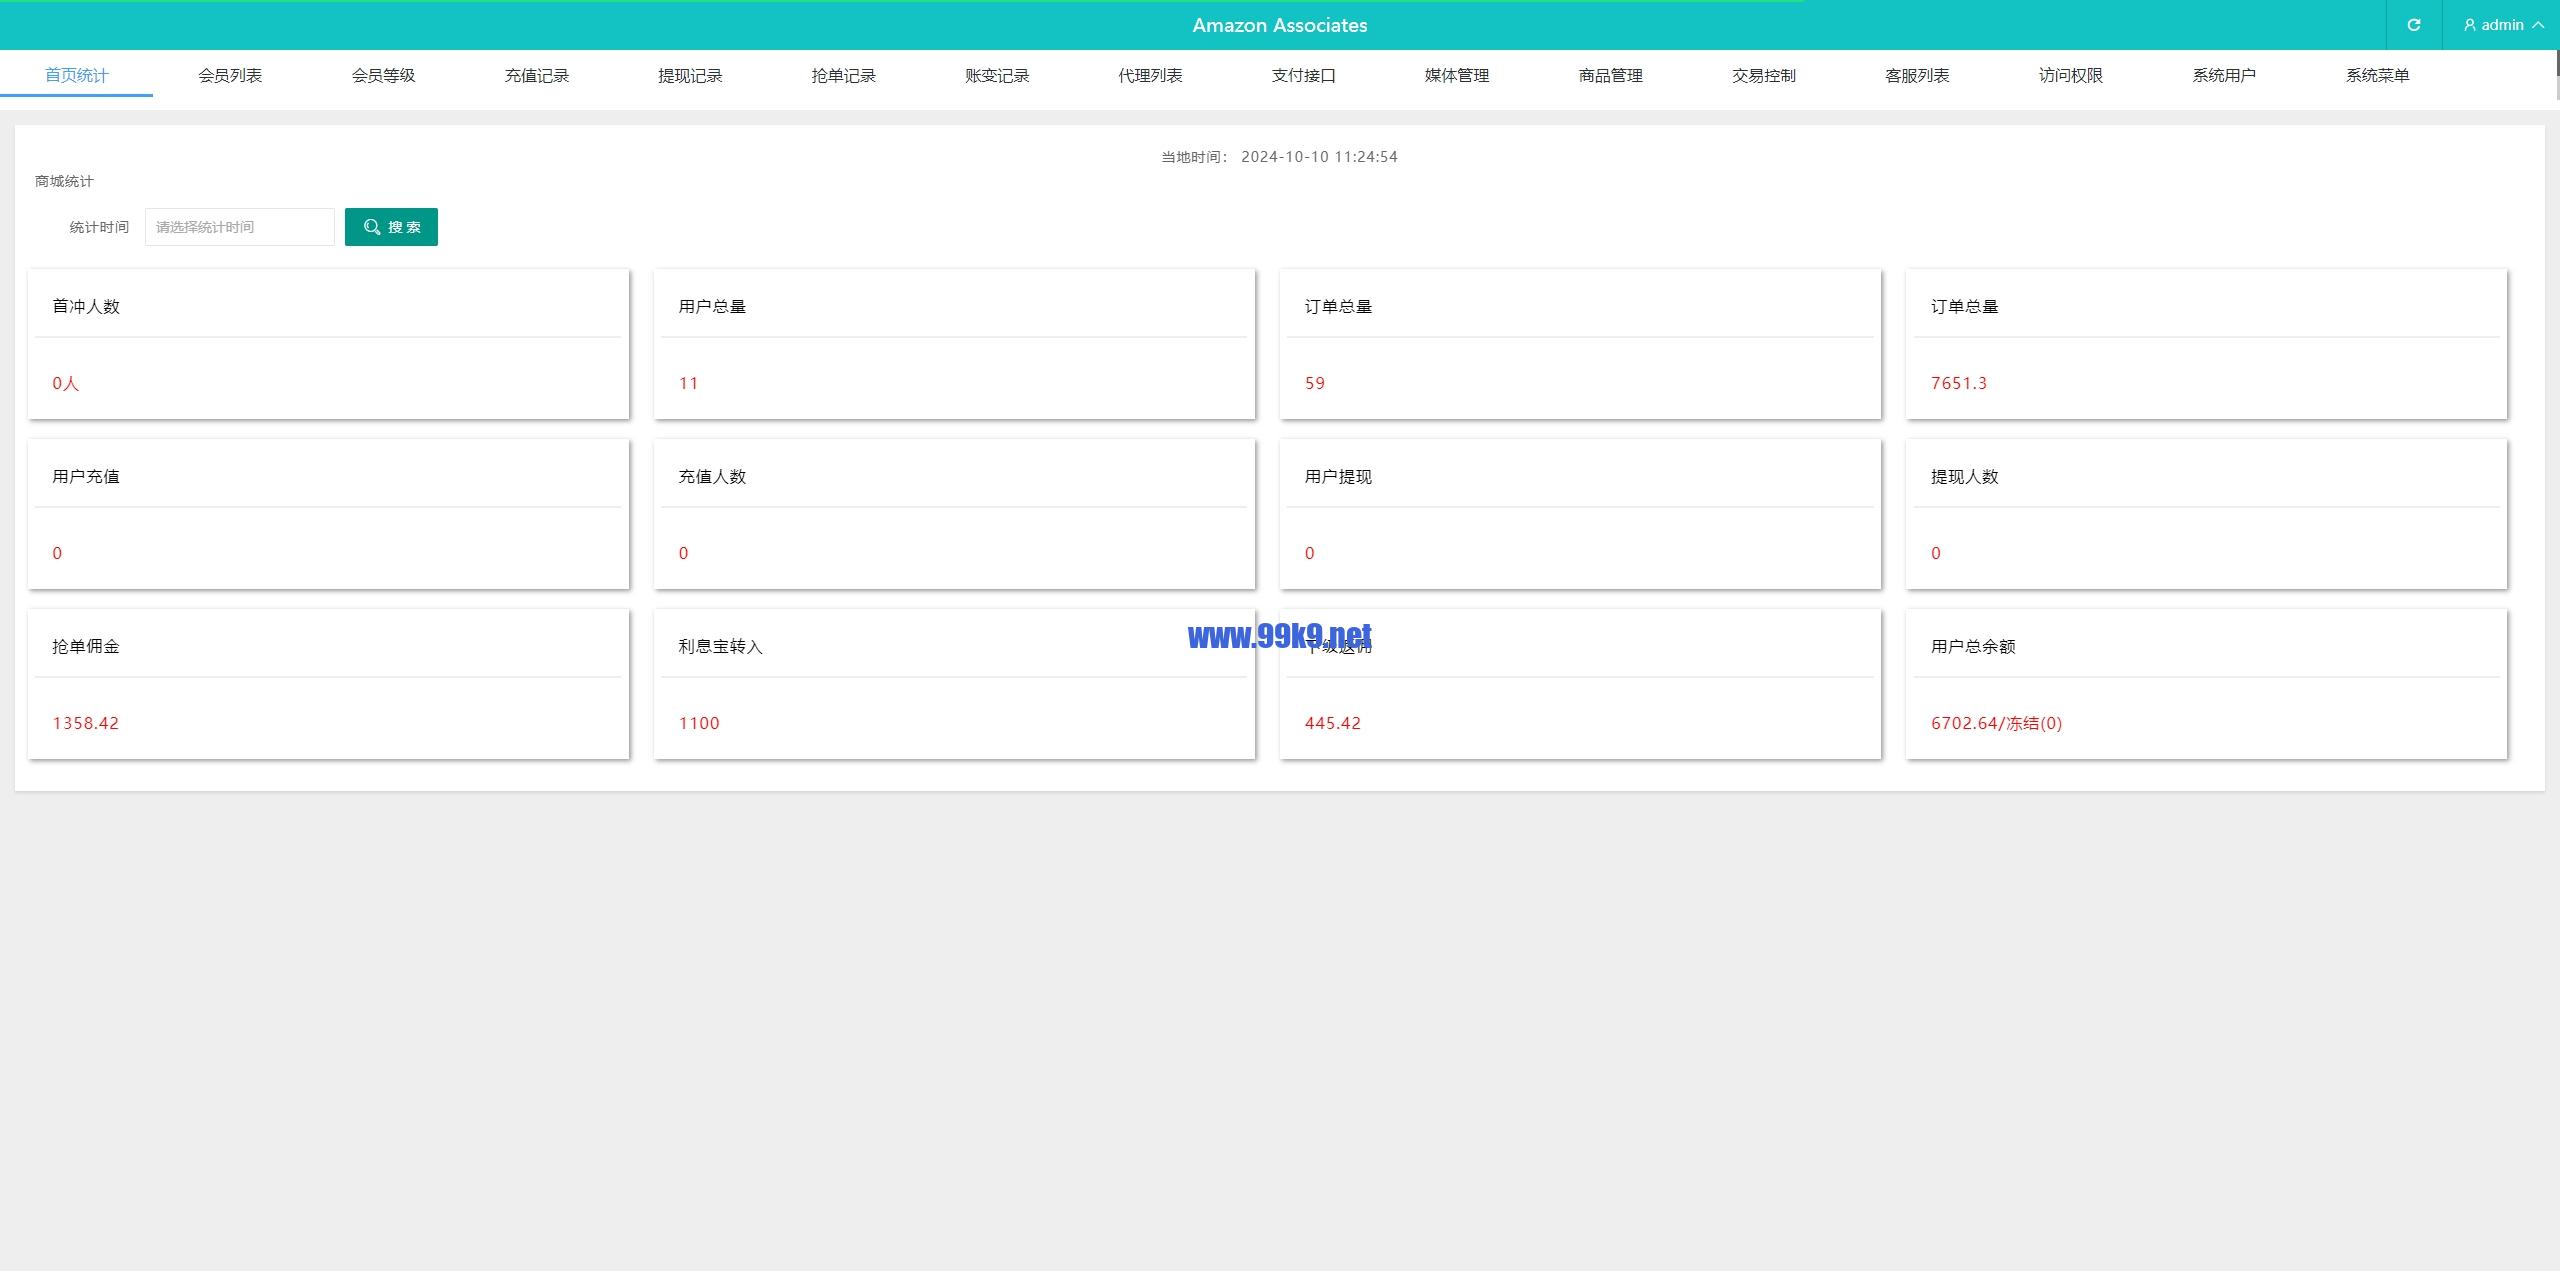Select 抢单记录 tab

844,75
